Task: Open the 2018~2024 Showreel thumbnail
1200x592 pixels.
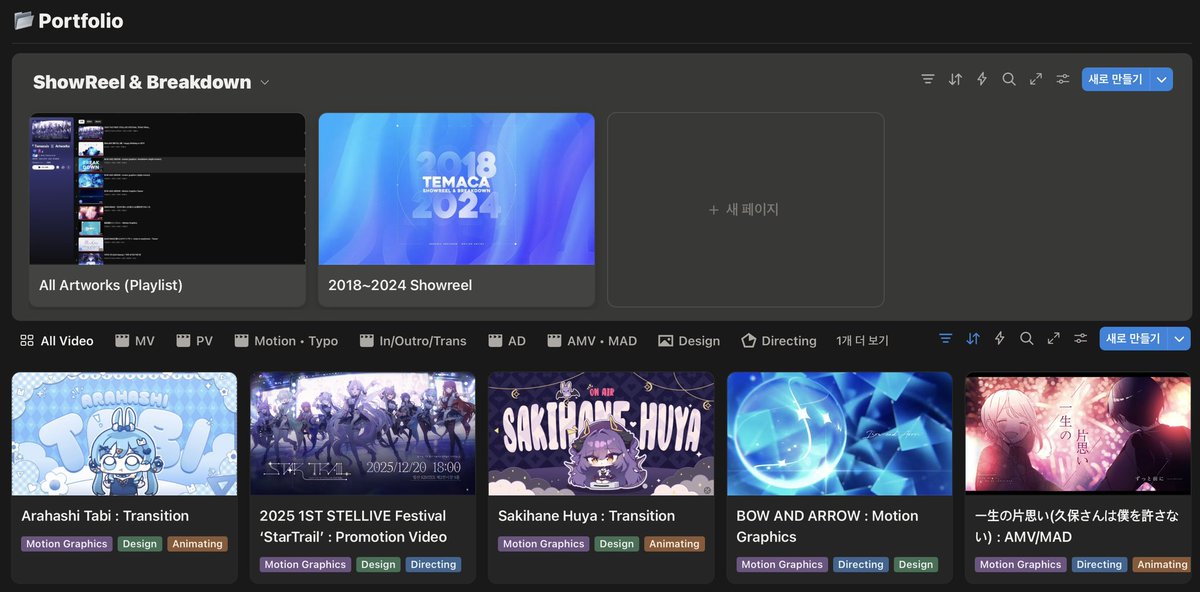Action: pos(456,188)
